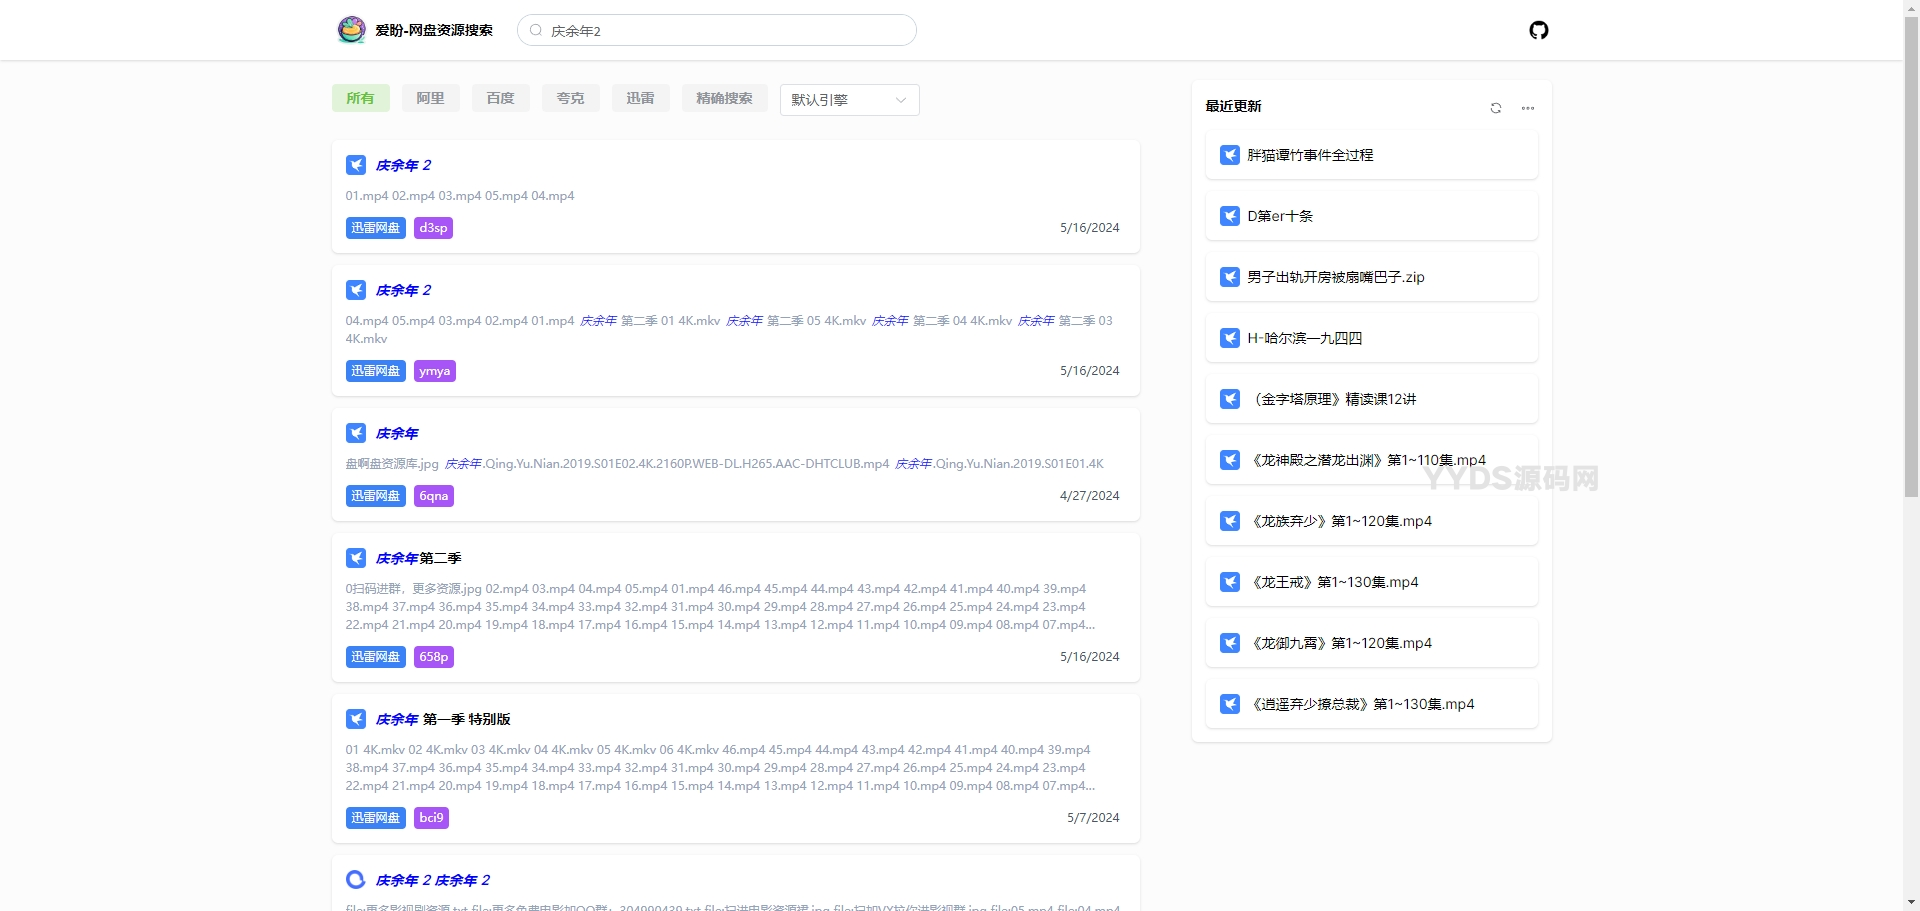Expand the 默认引擎 search engine dropdown
Viewport: 1920px width, 911px height.
tap(849, 100)
